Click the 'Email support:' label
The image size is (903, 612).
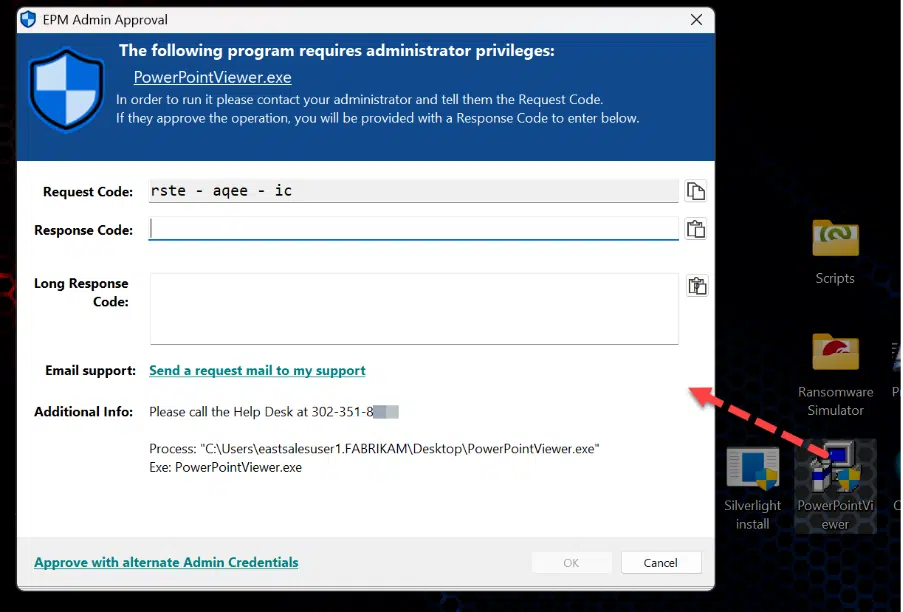(x=90, y=370)
